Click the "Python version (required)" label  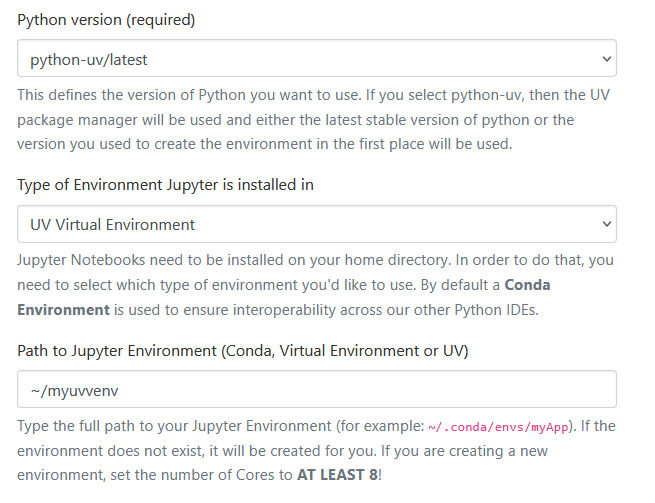tap(107, 20)
